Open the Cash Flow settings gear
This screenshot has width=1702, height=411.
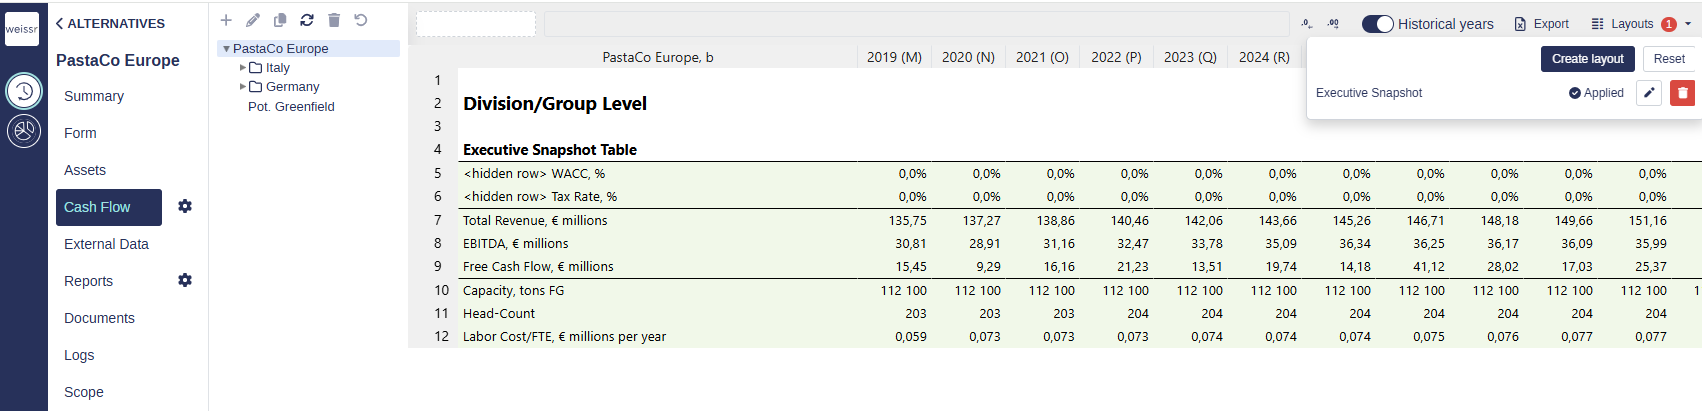185,206
